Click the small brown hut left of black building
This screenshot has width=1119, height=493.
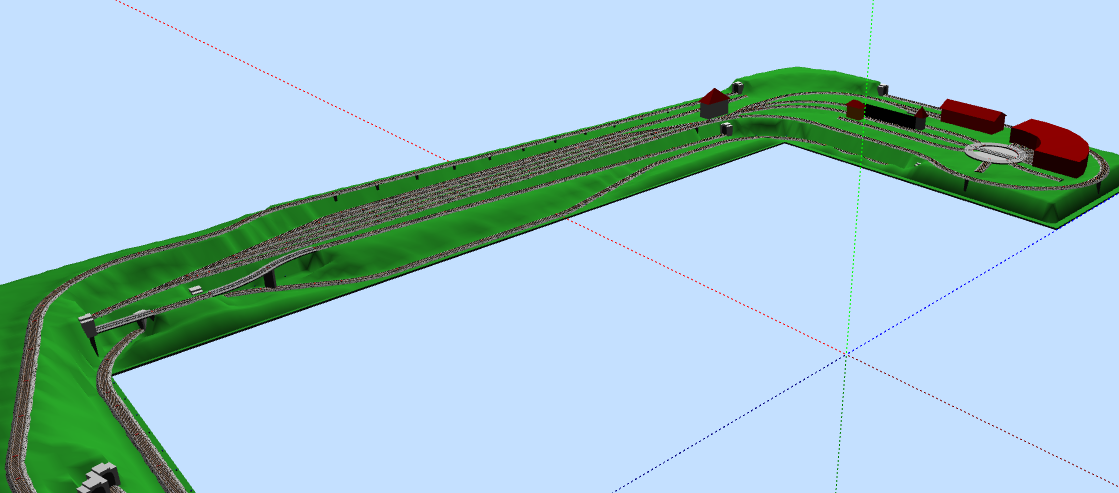coord(855,109)
